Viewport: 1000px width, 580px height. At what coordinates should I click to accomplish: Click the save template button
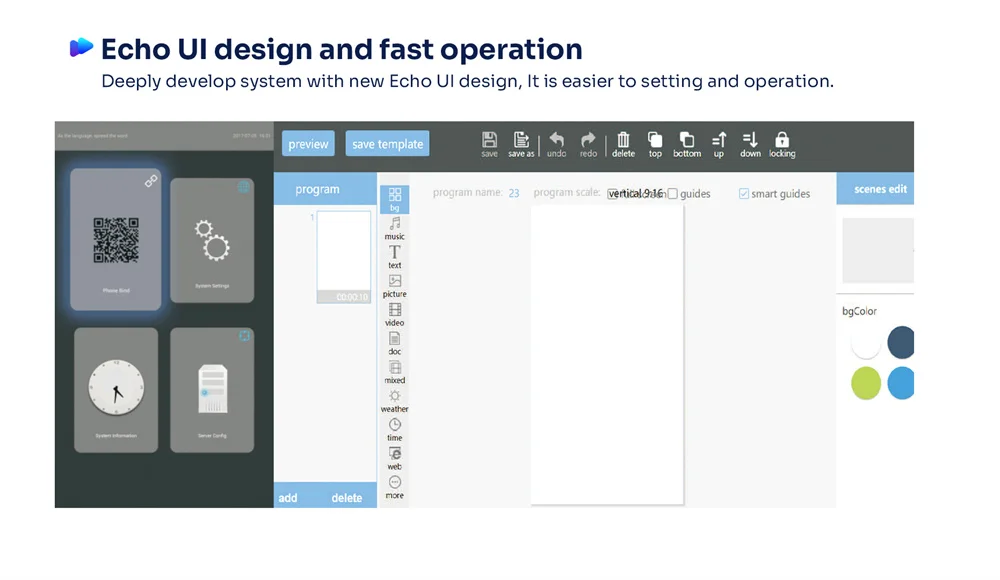point(387,144)
